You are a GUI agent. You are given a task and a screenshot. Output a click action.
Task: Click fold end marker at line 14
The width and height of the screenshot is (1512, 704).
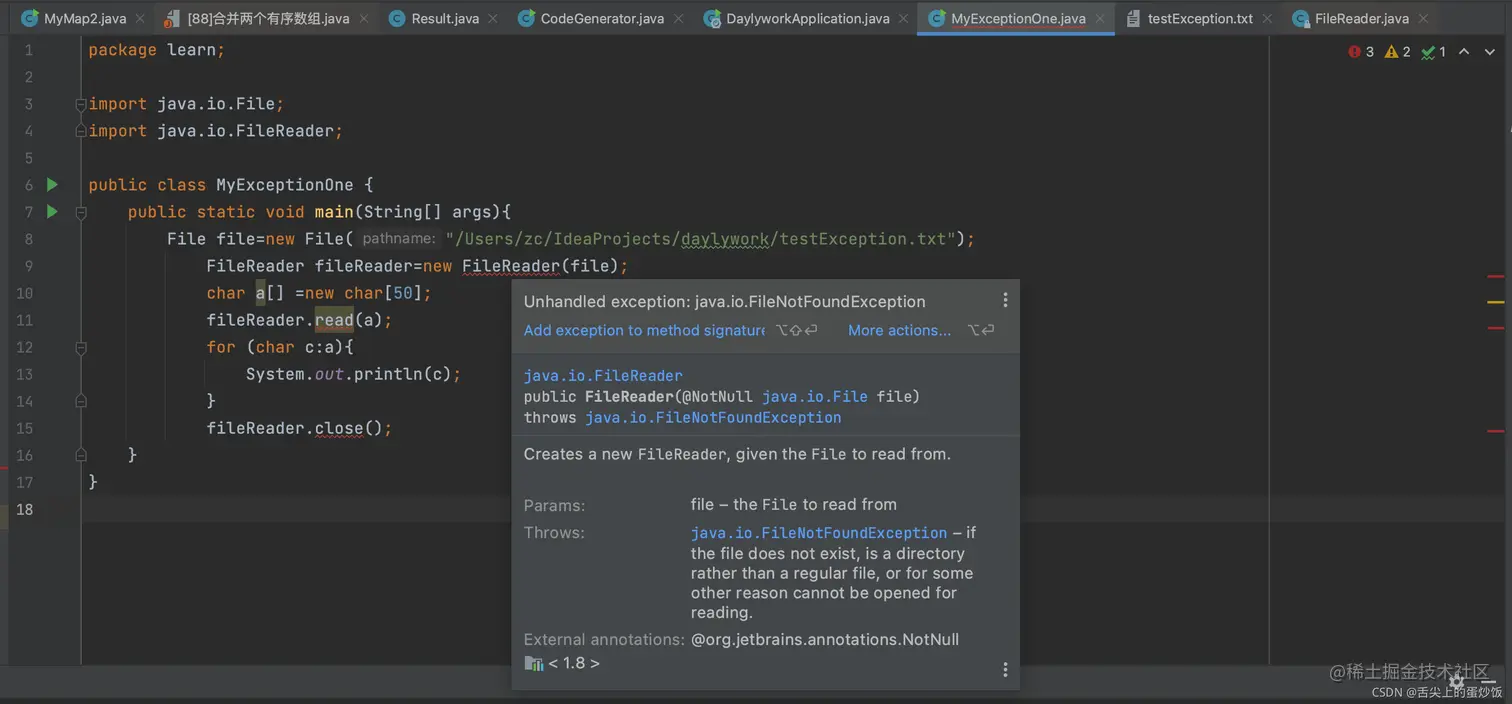[81, 401]
